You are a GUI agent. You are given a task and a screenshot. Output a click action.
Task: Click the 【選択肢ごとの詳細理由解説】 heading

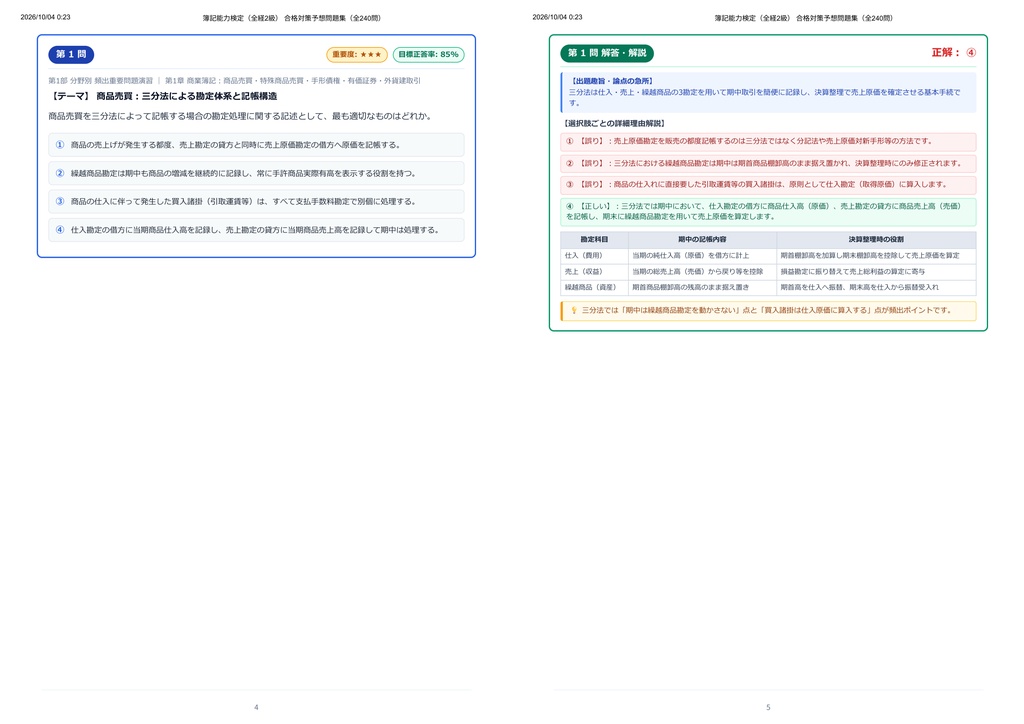(613, 123)
